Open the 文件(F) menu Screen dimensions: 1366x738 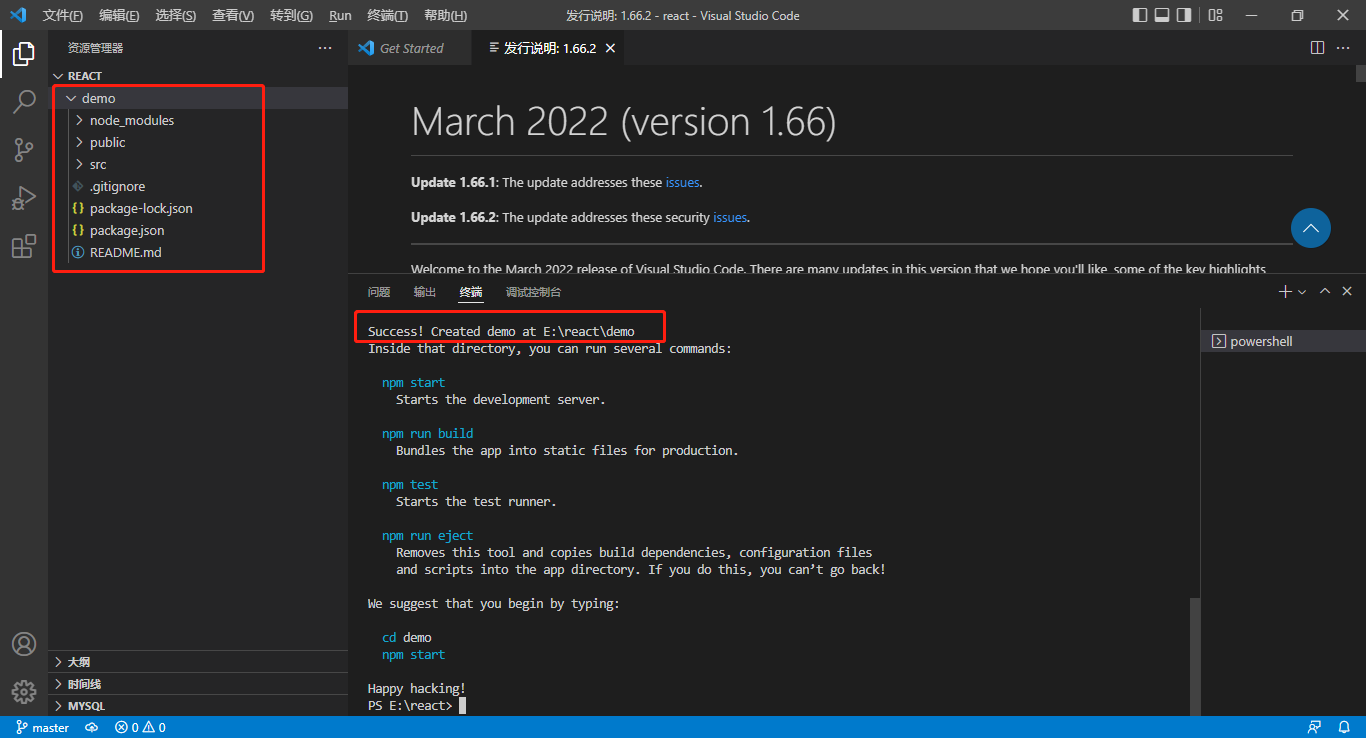(x=62, y=15)
